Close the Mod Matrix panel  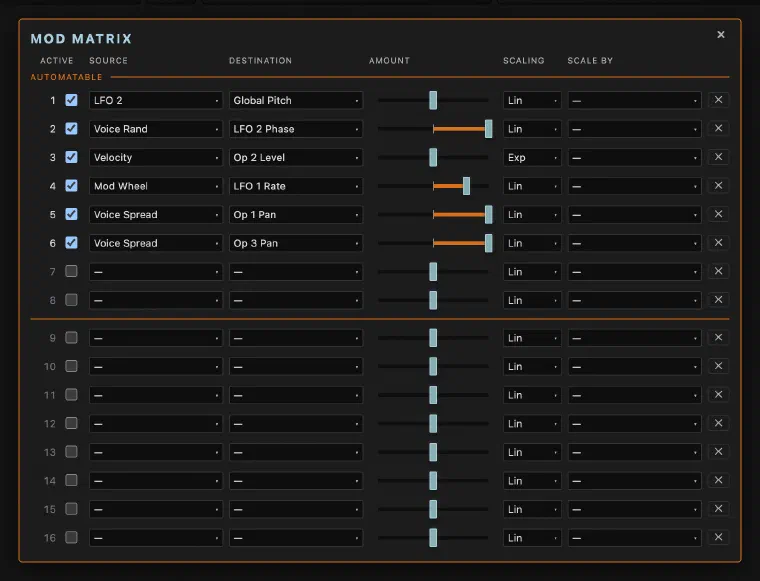pos(721,34)
